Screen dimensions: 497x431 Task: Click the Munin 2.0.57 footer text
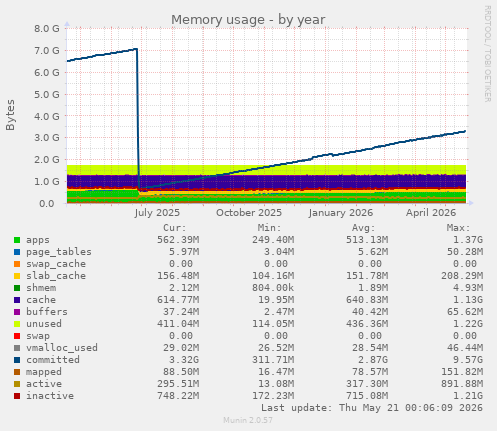pyautogui.click(x=248, y=420)
